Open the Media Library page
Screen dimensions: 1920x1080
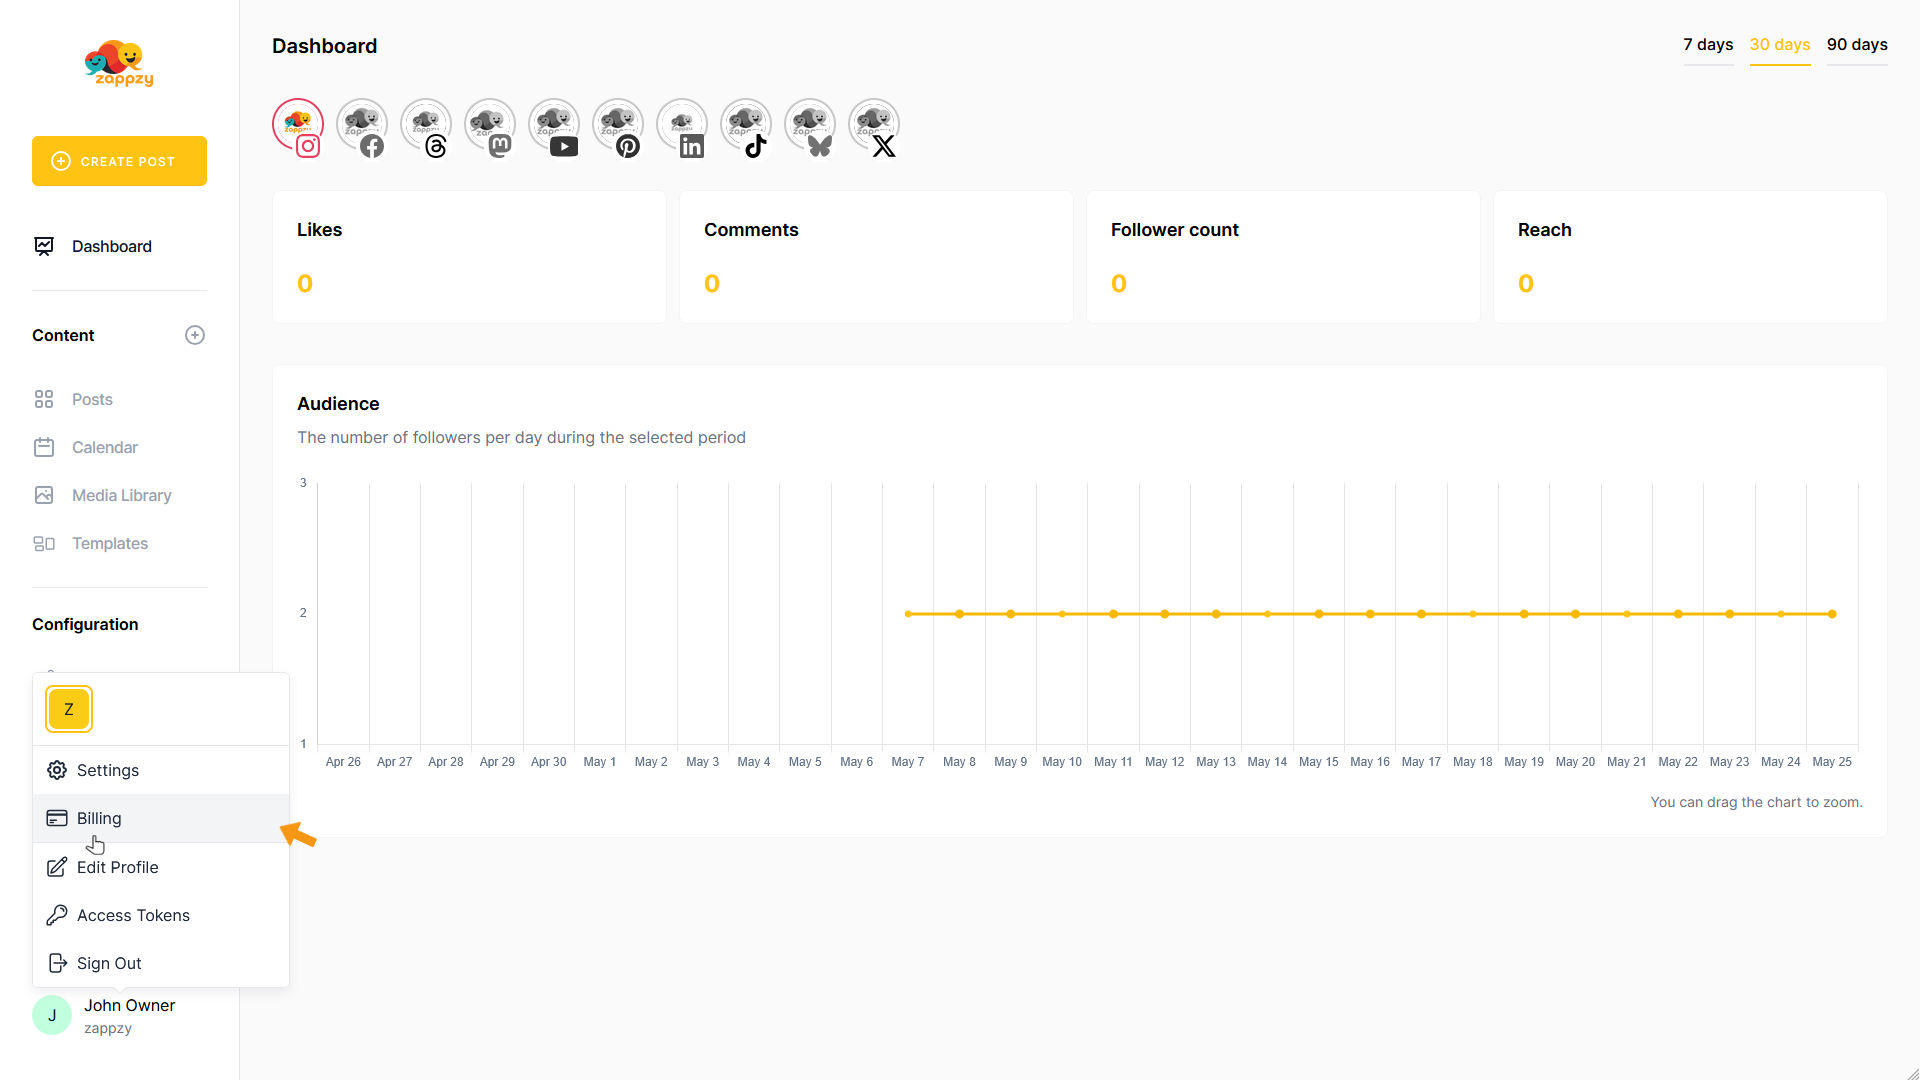(121, 495)
